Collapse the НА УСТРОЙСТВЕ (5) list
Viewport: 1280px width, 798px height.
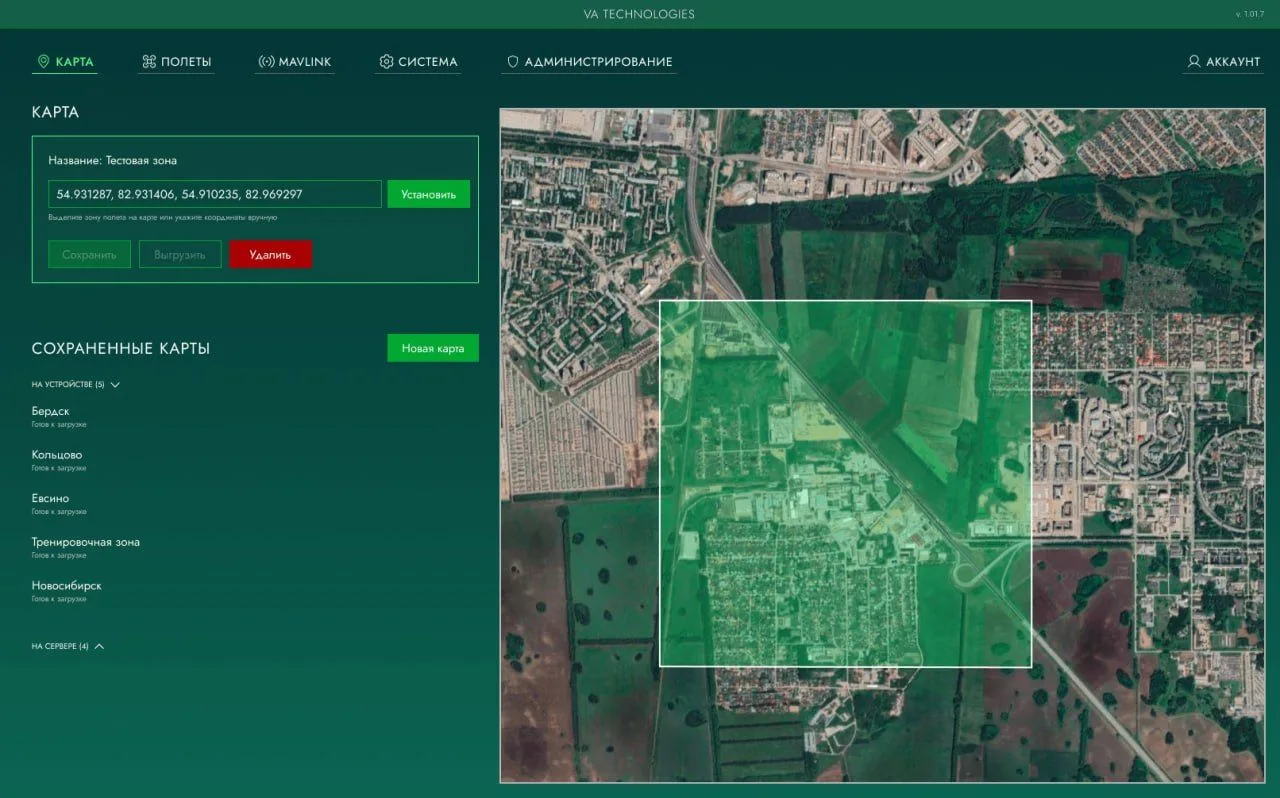click(x=76, y=384)
